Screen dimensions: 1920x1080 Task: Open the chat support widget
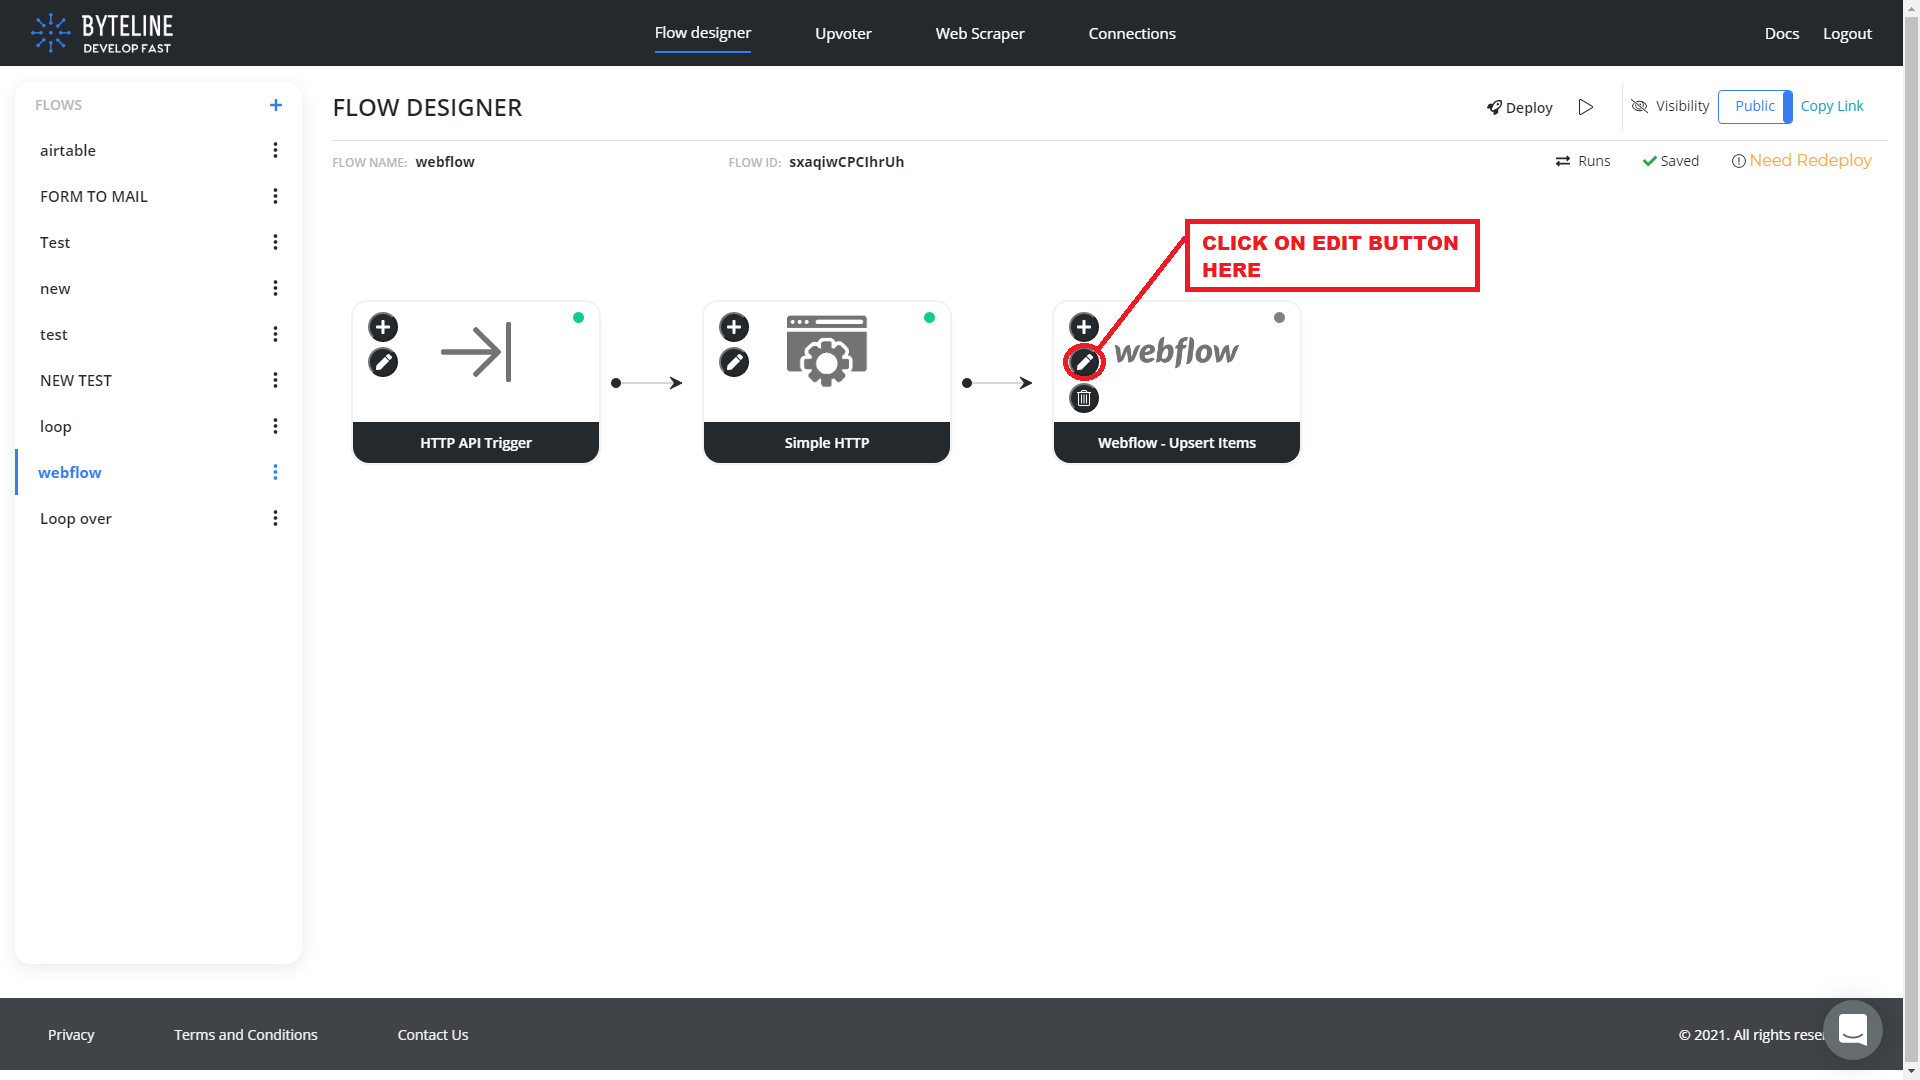(1853, 1029)
